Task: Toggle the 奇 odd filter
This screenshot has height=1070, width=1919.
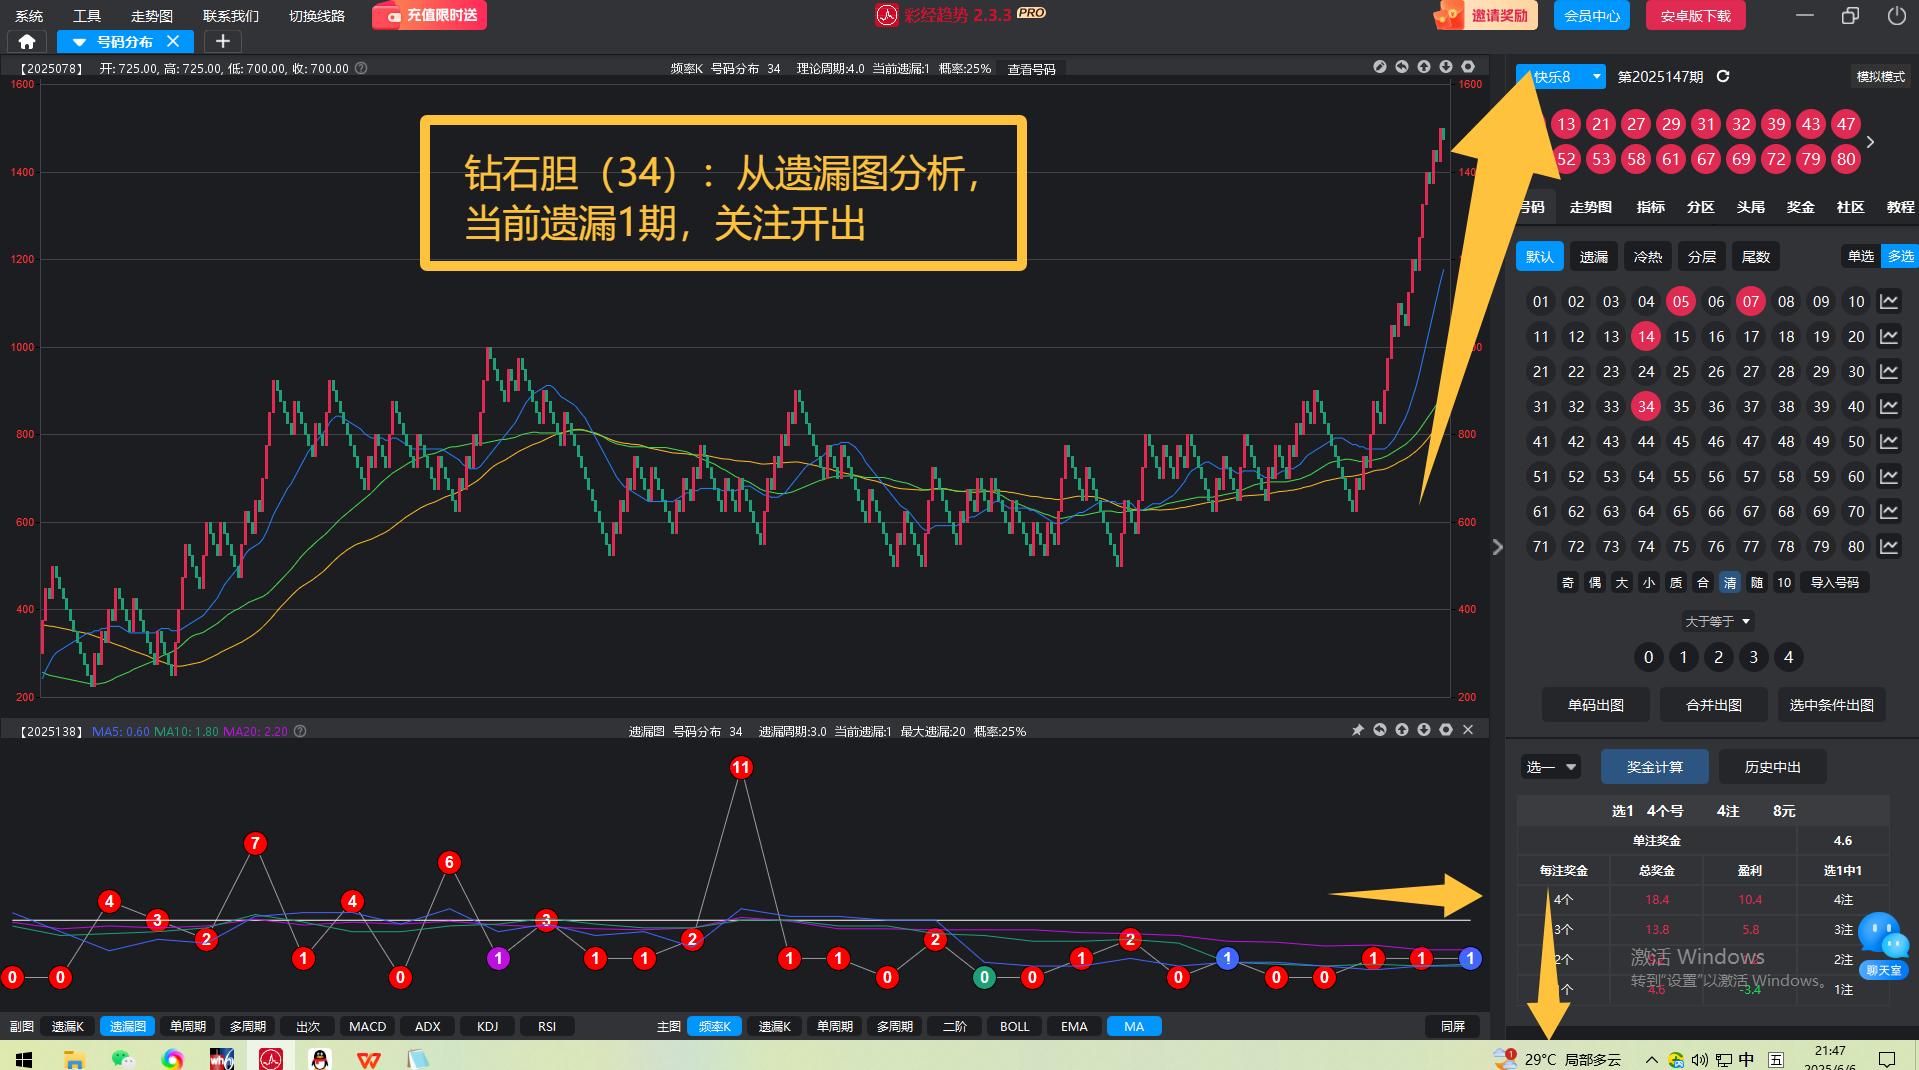Action: click(x=1568, y=582)
